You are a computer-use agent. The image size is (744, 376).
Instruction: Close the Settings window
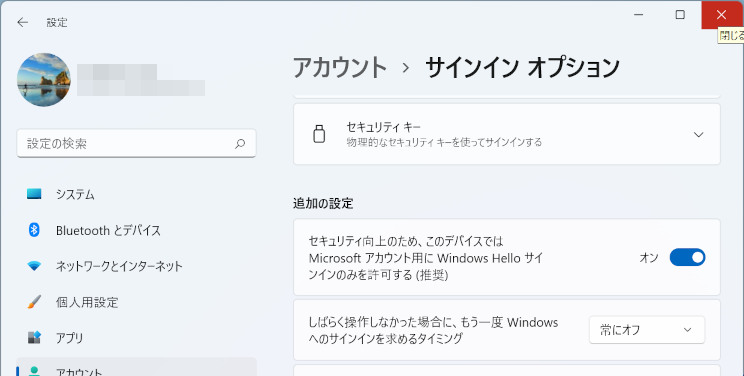coord(722,15)
